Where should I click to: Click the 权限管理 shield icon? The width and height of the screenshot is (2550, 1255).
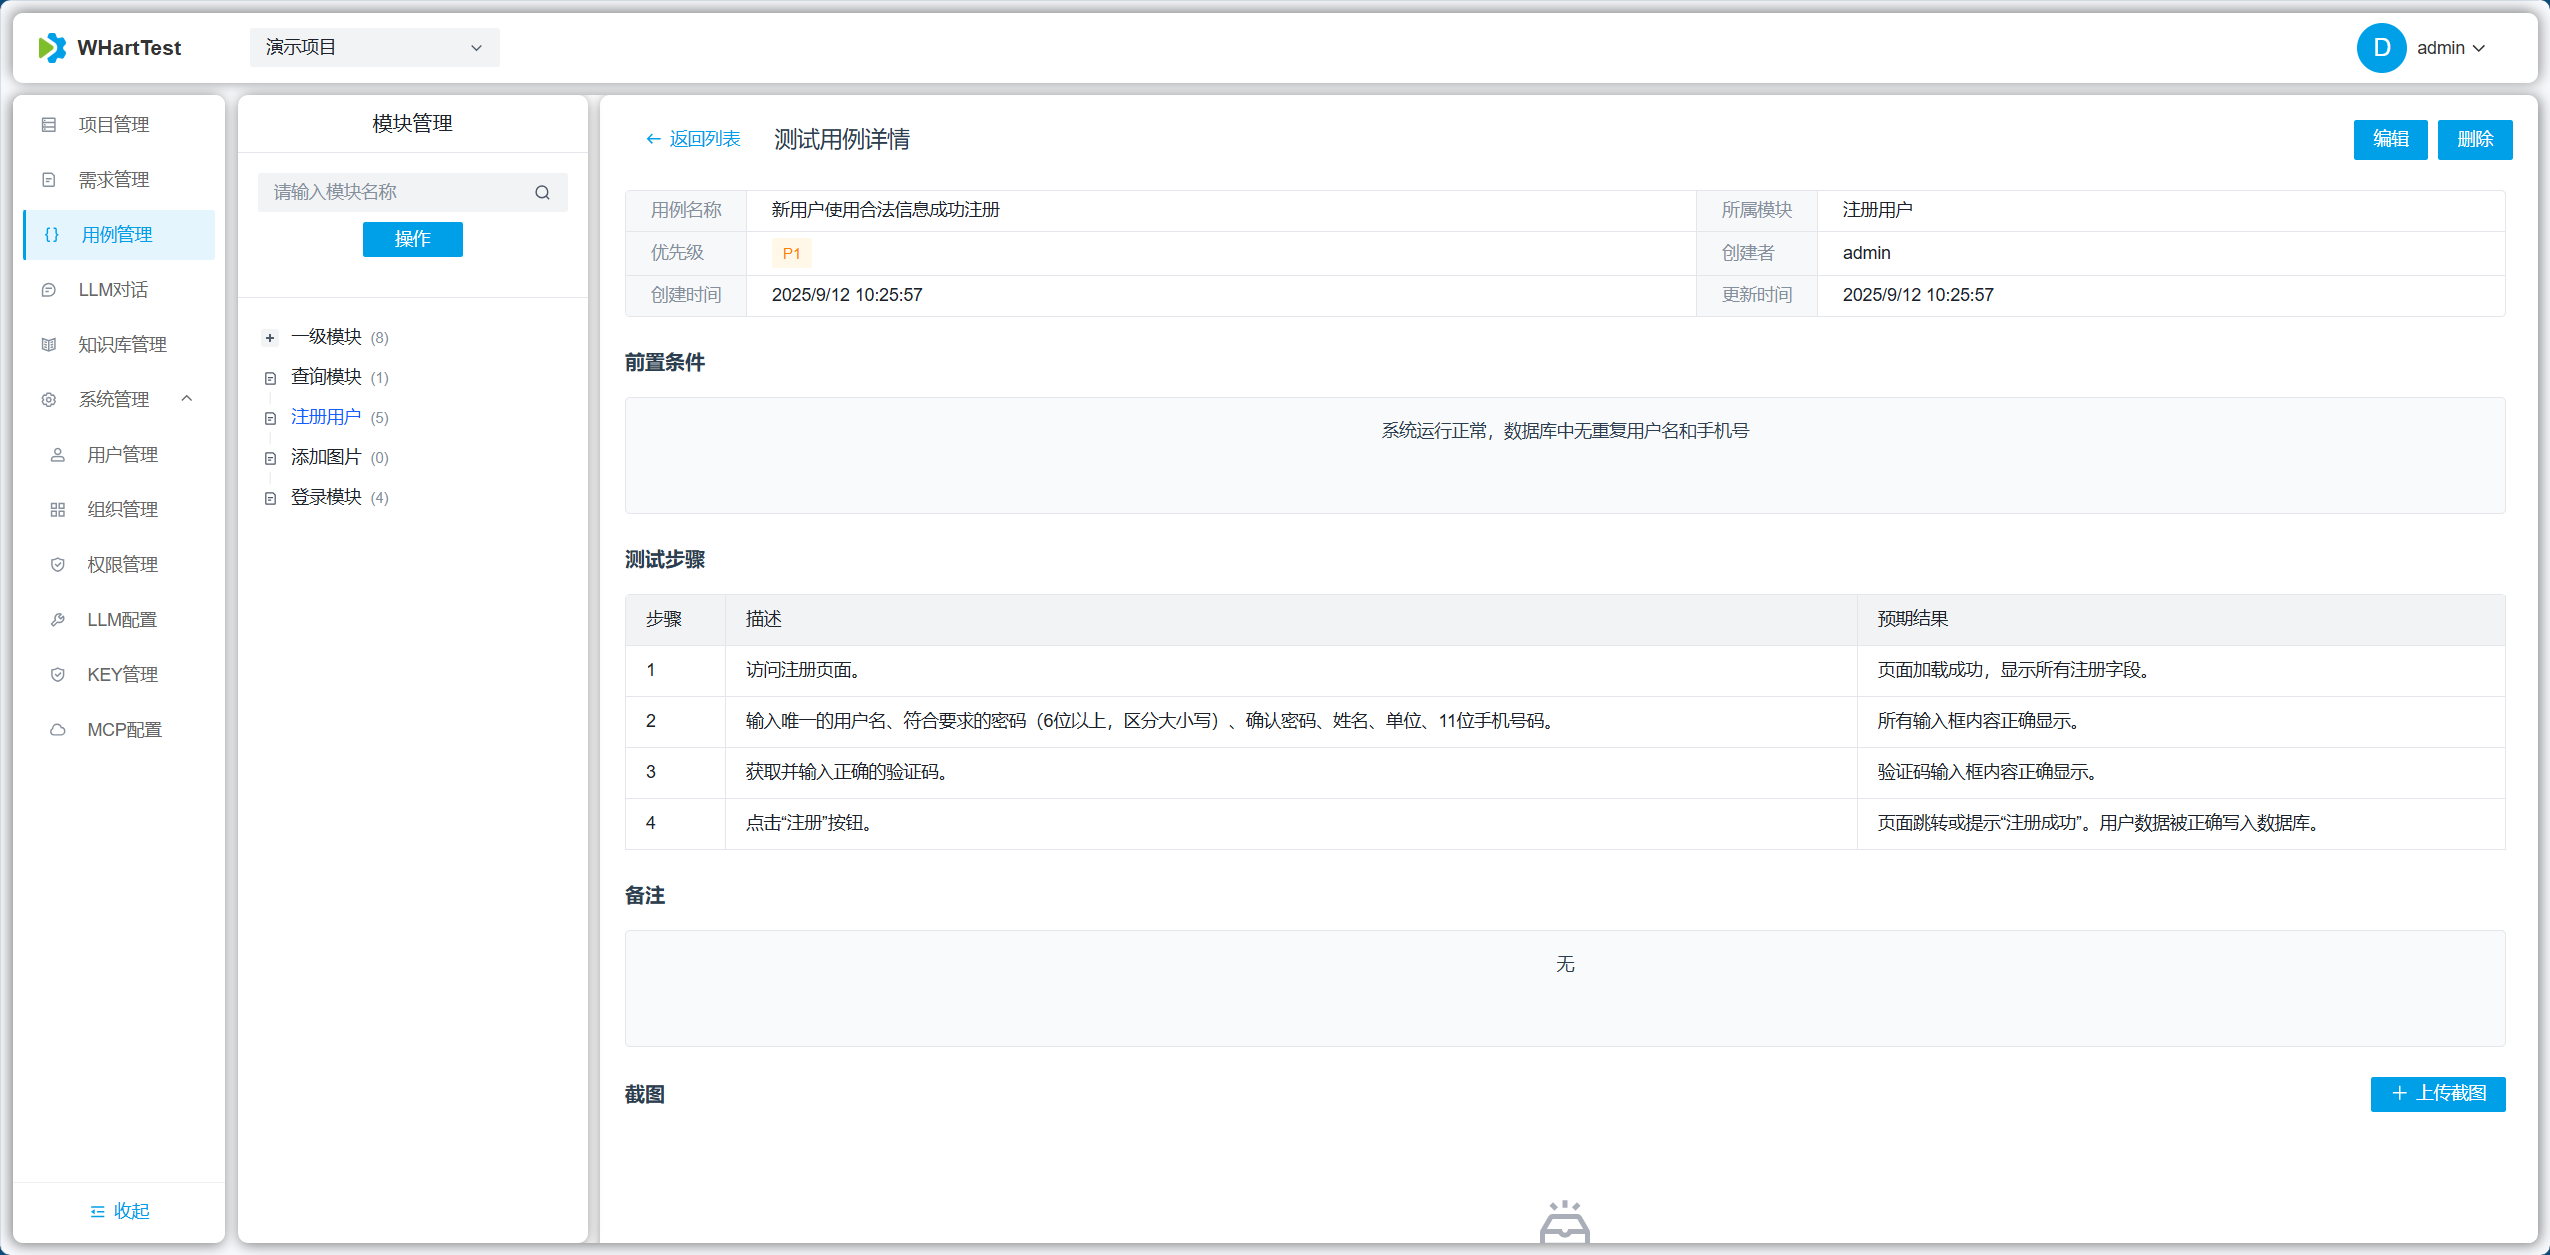[58, 565]
